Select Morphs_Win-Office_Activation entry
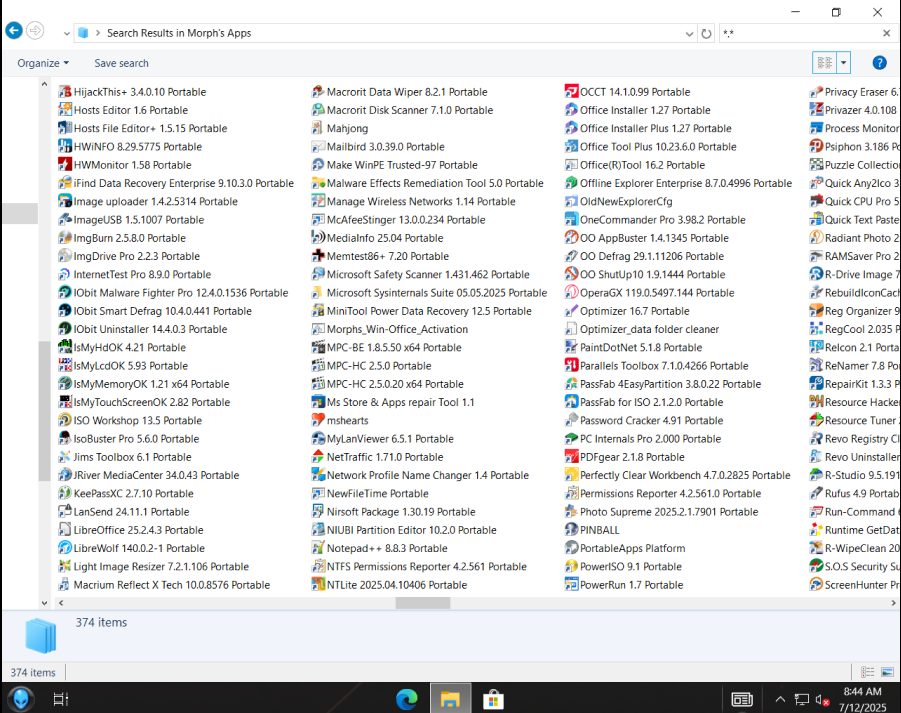The height and width of the screenshot is (713, 901). tap(390, 329)
